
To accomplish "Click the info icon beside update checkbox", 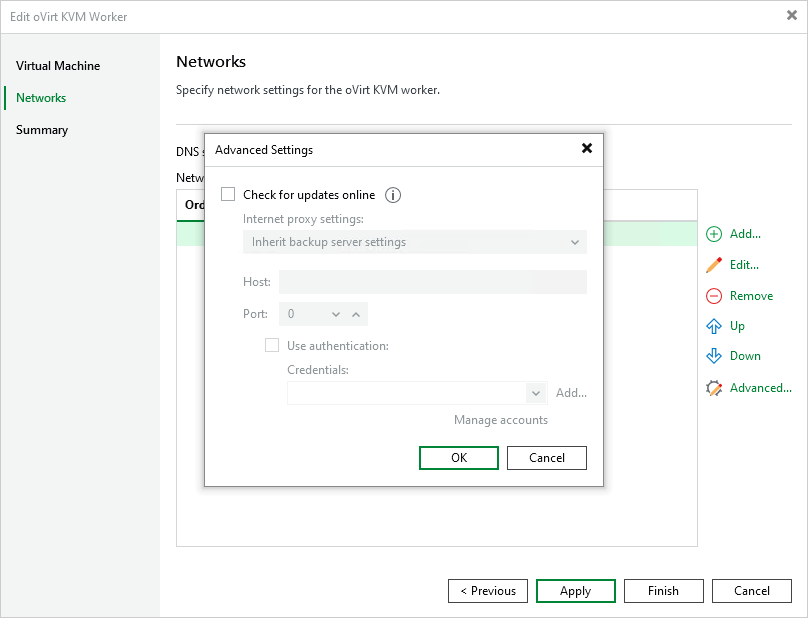I will [x=392, y=195].
